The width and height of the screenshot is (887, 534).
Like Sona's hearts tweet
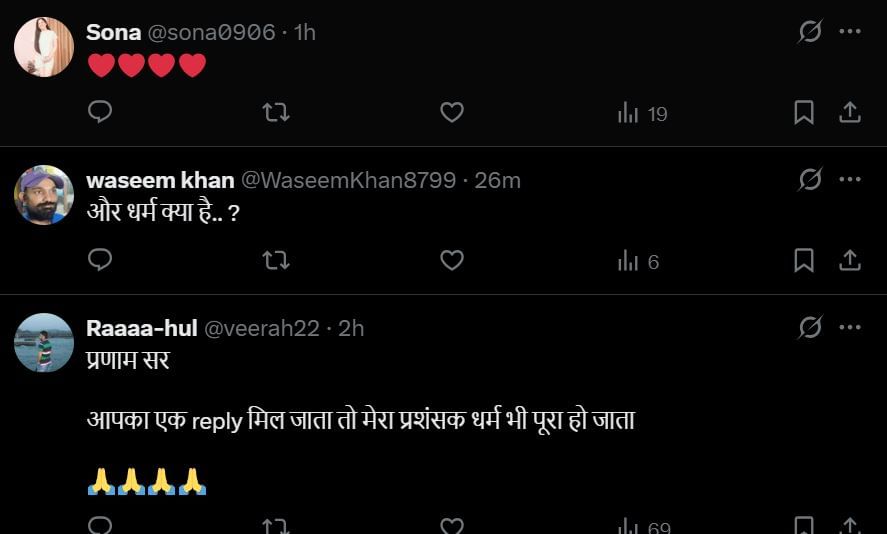pos(452,113)
